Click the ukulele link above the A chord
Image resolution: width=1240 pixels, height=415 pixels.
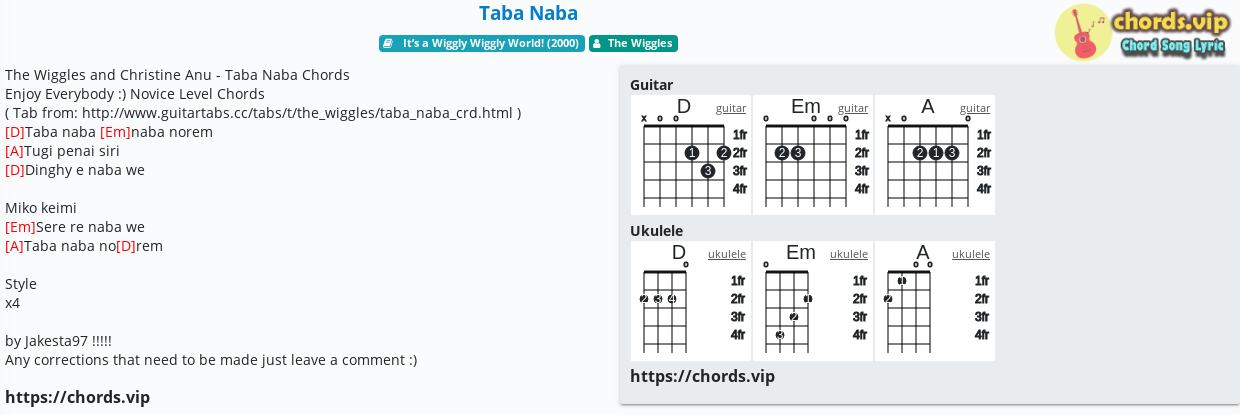click(x=971, y=254)
